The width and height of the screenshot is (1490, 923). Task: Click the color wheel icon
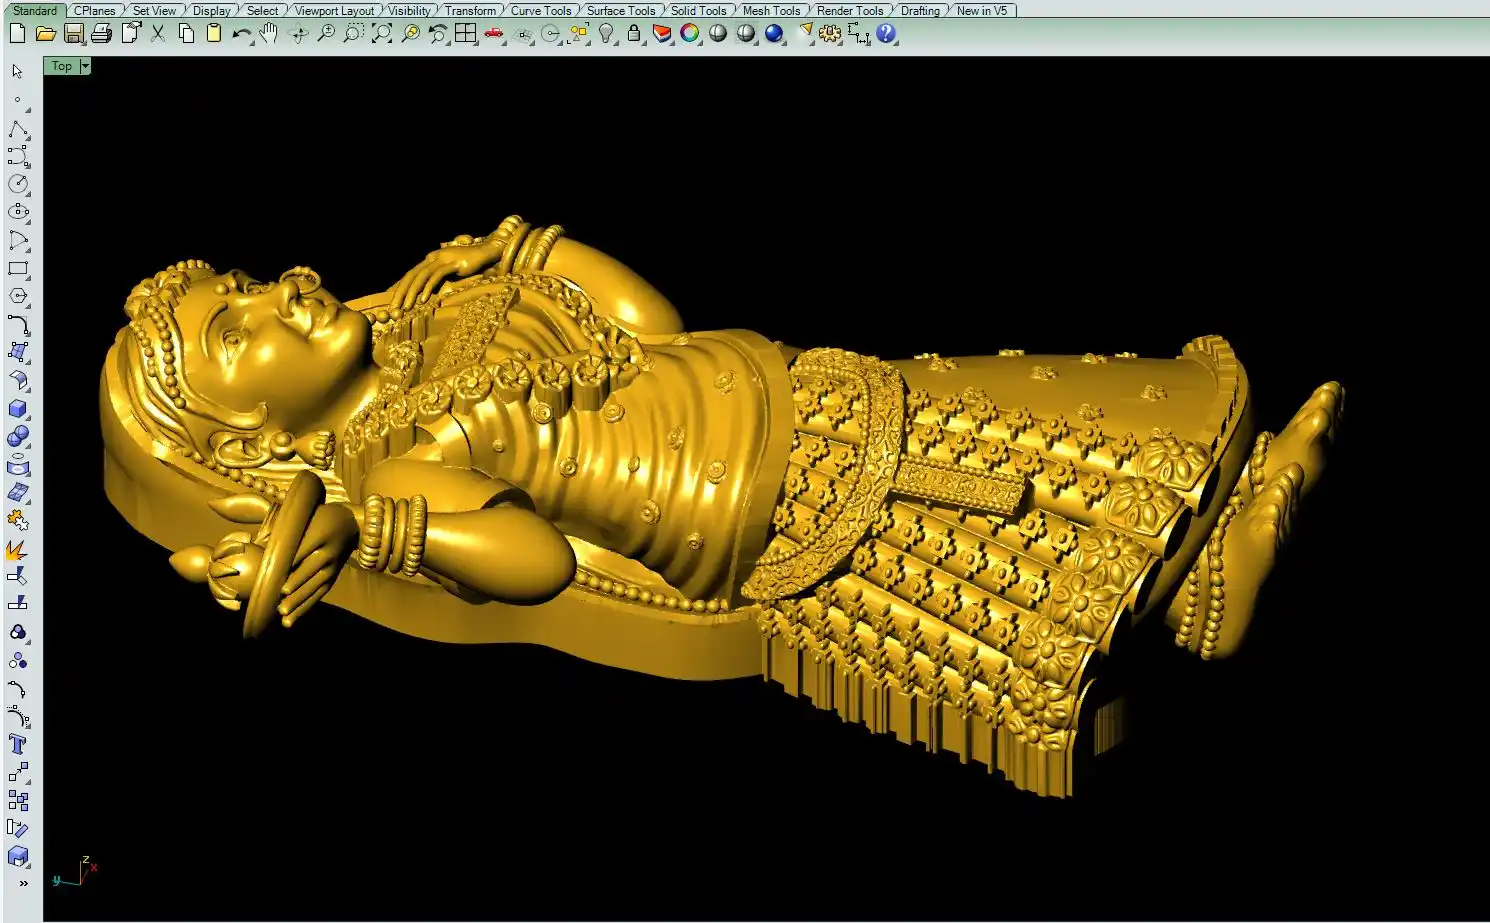[x=689, y=33]
